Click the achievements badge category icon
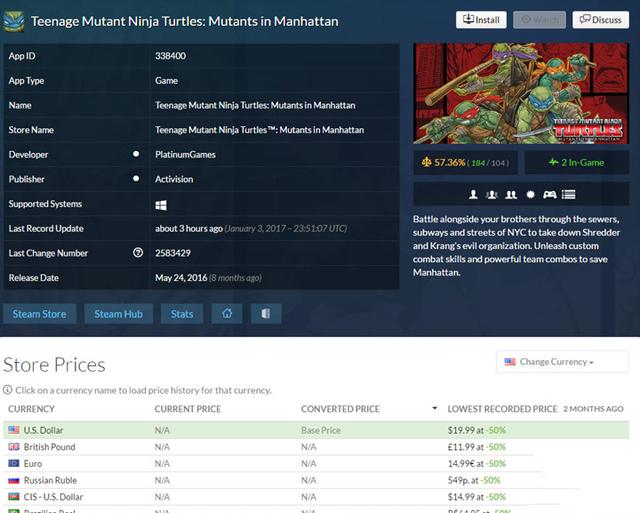This screenshot has width=640, height=513. (530, 195)
